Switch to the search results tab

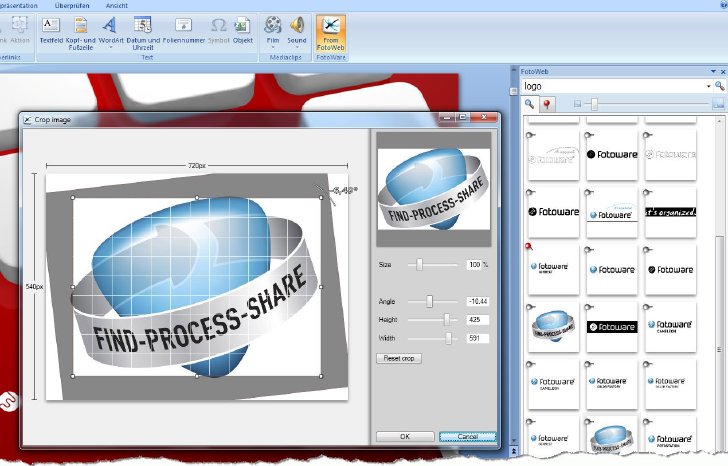(x=529, y=104)
